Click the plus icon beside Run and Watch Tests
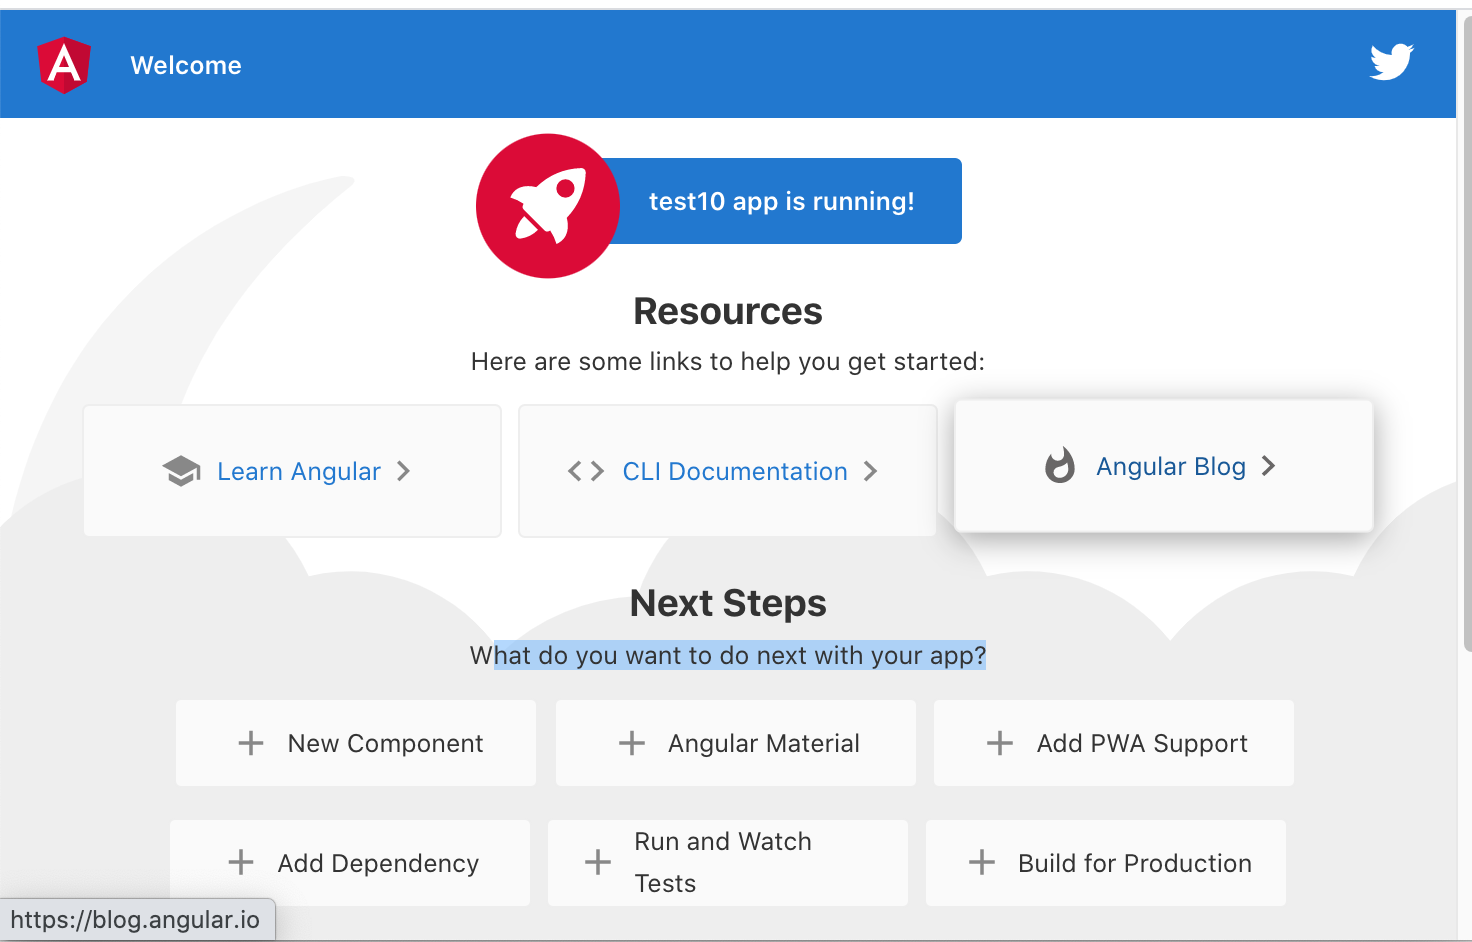The image size is (1472, 942). [598, 862]
